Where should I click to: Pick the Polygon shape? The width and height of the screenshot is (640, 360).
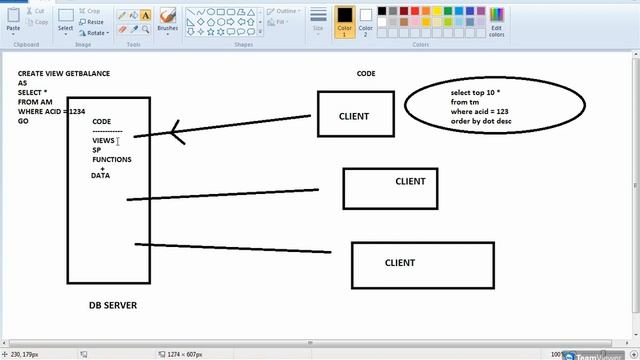click(241, 13)
